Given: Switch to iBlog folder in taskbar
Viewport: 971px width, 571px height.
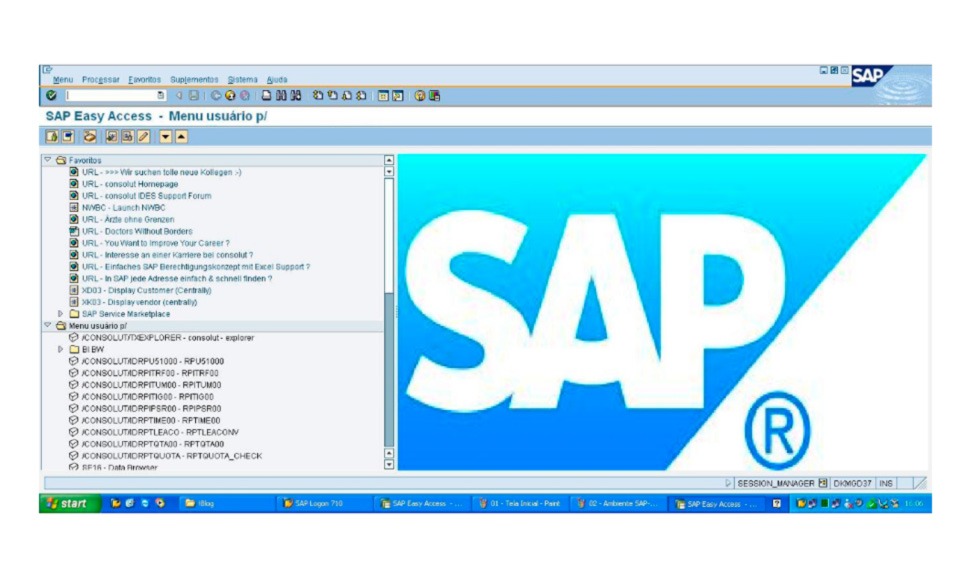Looking at the screenshot, I should pyautogui.click(x=225, y=503).
